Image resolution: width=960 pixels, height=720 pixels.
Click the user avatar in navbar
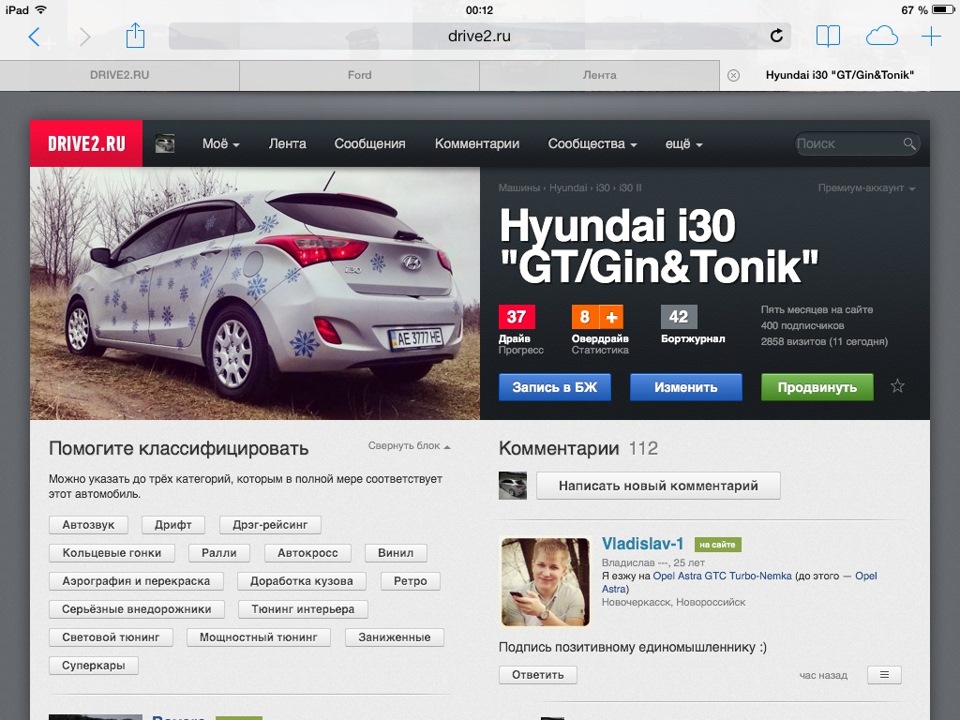[x=165, y=144]
